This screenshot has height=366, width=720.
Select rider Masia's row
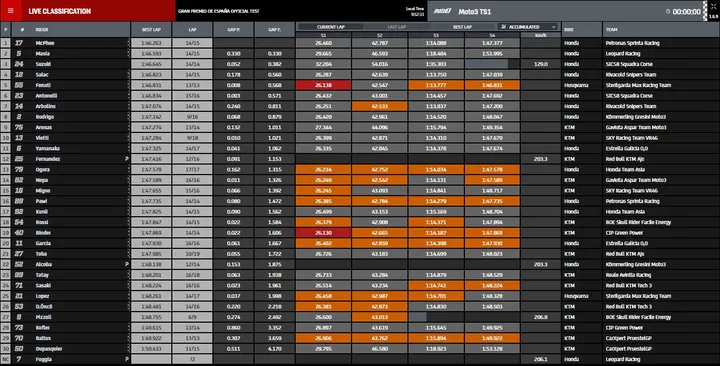pyautogui.click(x=360, y=53)
